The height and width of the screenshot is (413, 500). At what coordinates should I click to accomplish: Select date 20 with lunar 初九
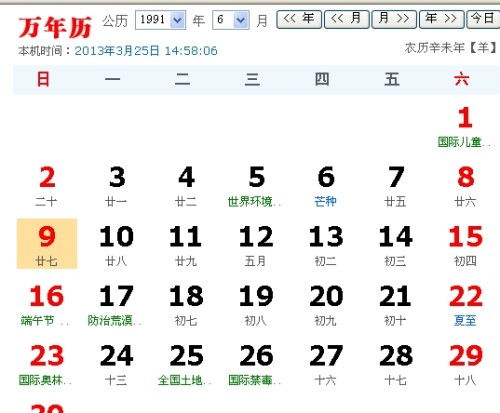pyautogui.click(x=326, y=305)
